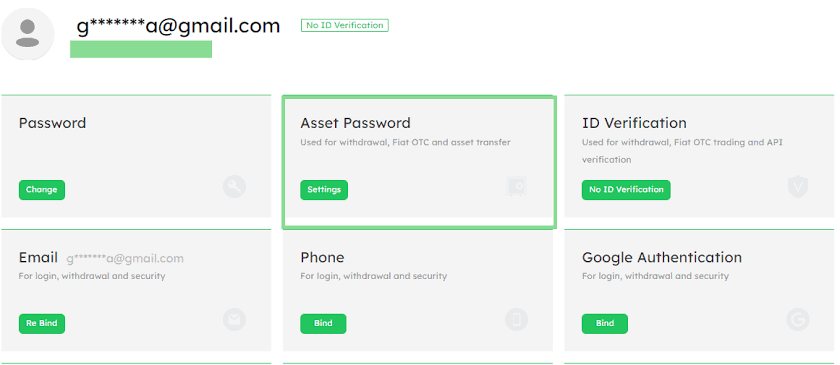Screen dimensions: 840x365
Task: Click the masked email in Email card
Action: [x=125, y=259]
